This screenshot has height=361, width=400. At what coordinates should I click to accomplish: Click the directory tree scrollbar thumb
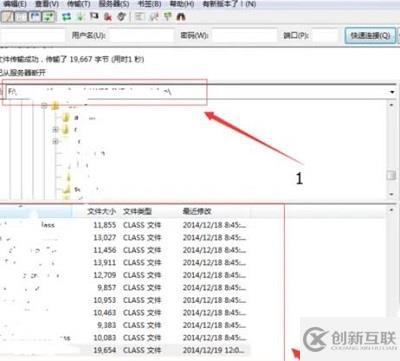point(391,175)
